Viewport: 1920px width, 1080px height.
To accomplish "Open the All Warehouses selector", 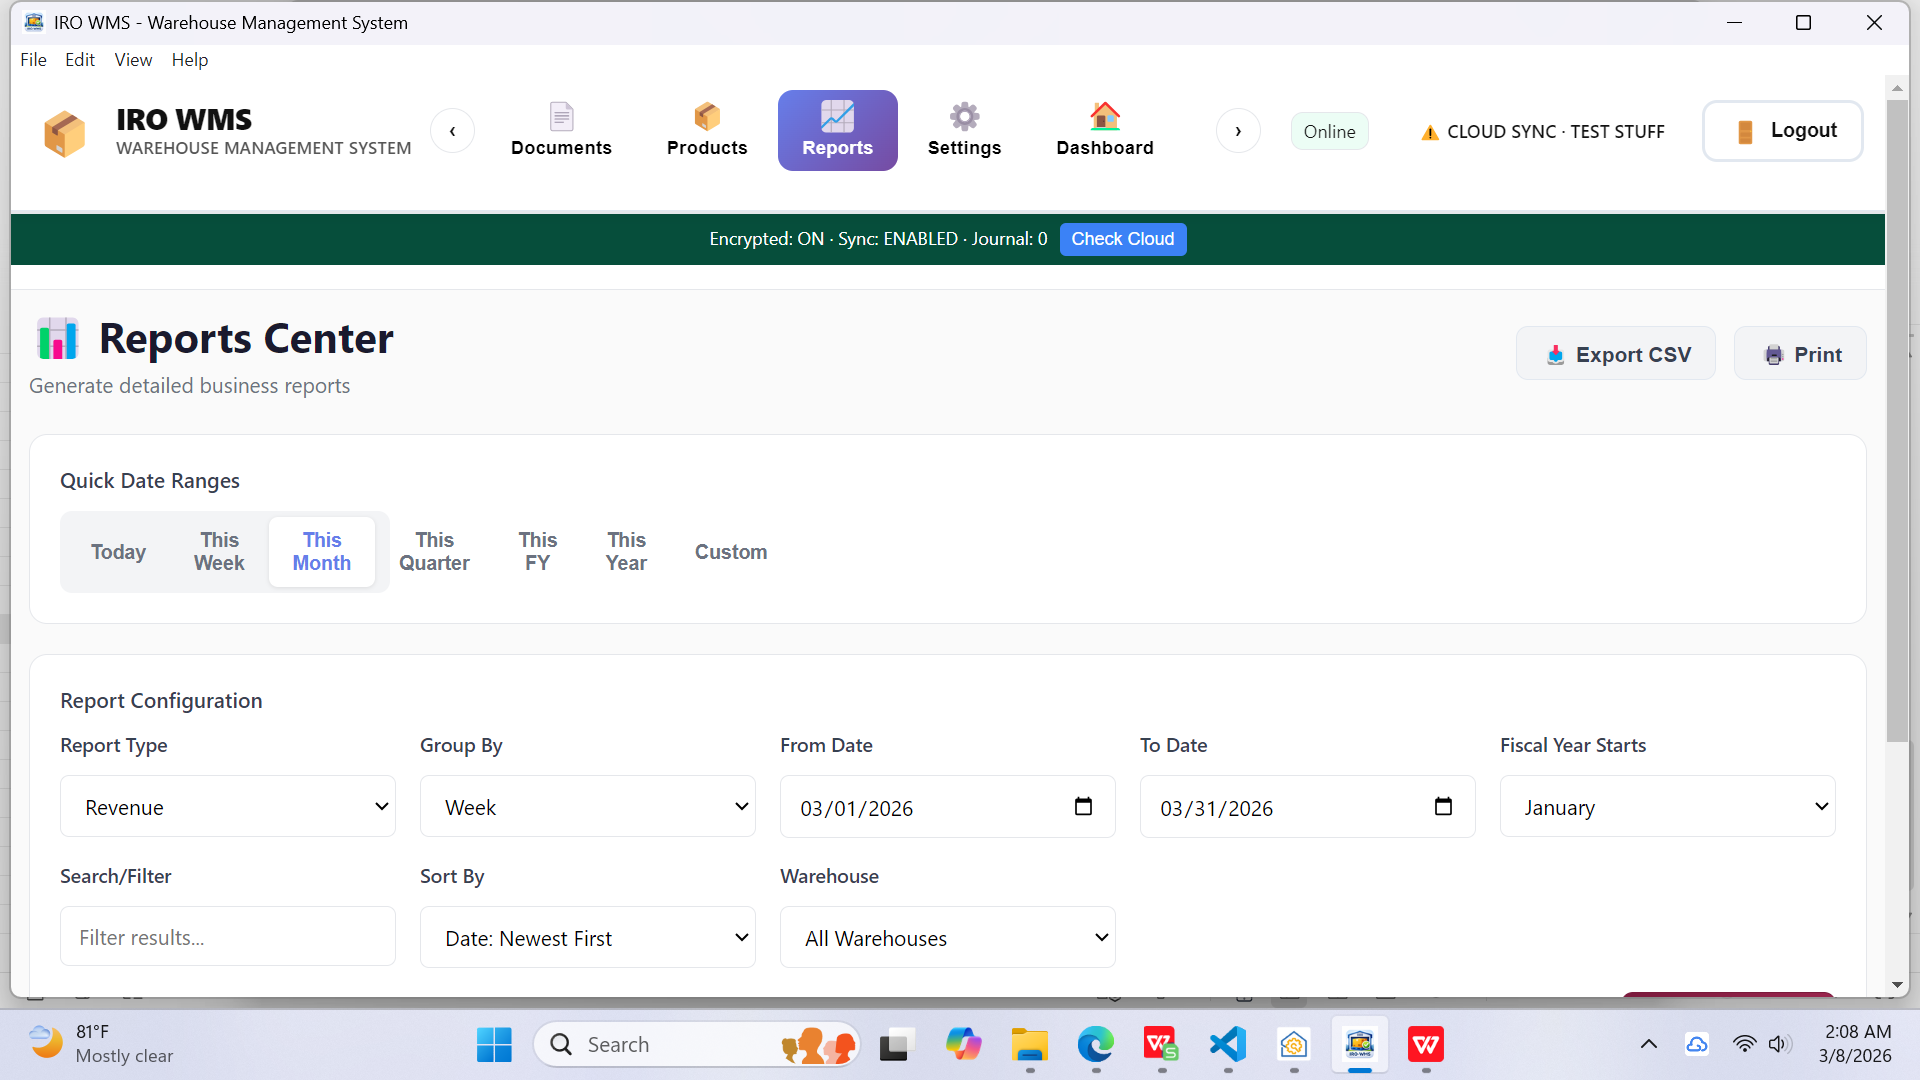I will (947, 937).
